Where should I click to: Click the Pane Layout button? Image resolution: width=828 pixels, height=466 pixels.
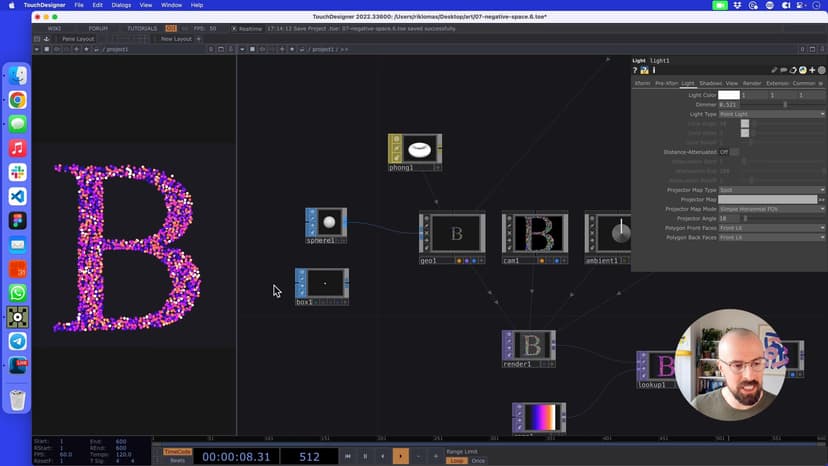coord(78,39)
